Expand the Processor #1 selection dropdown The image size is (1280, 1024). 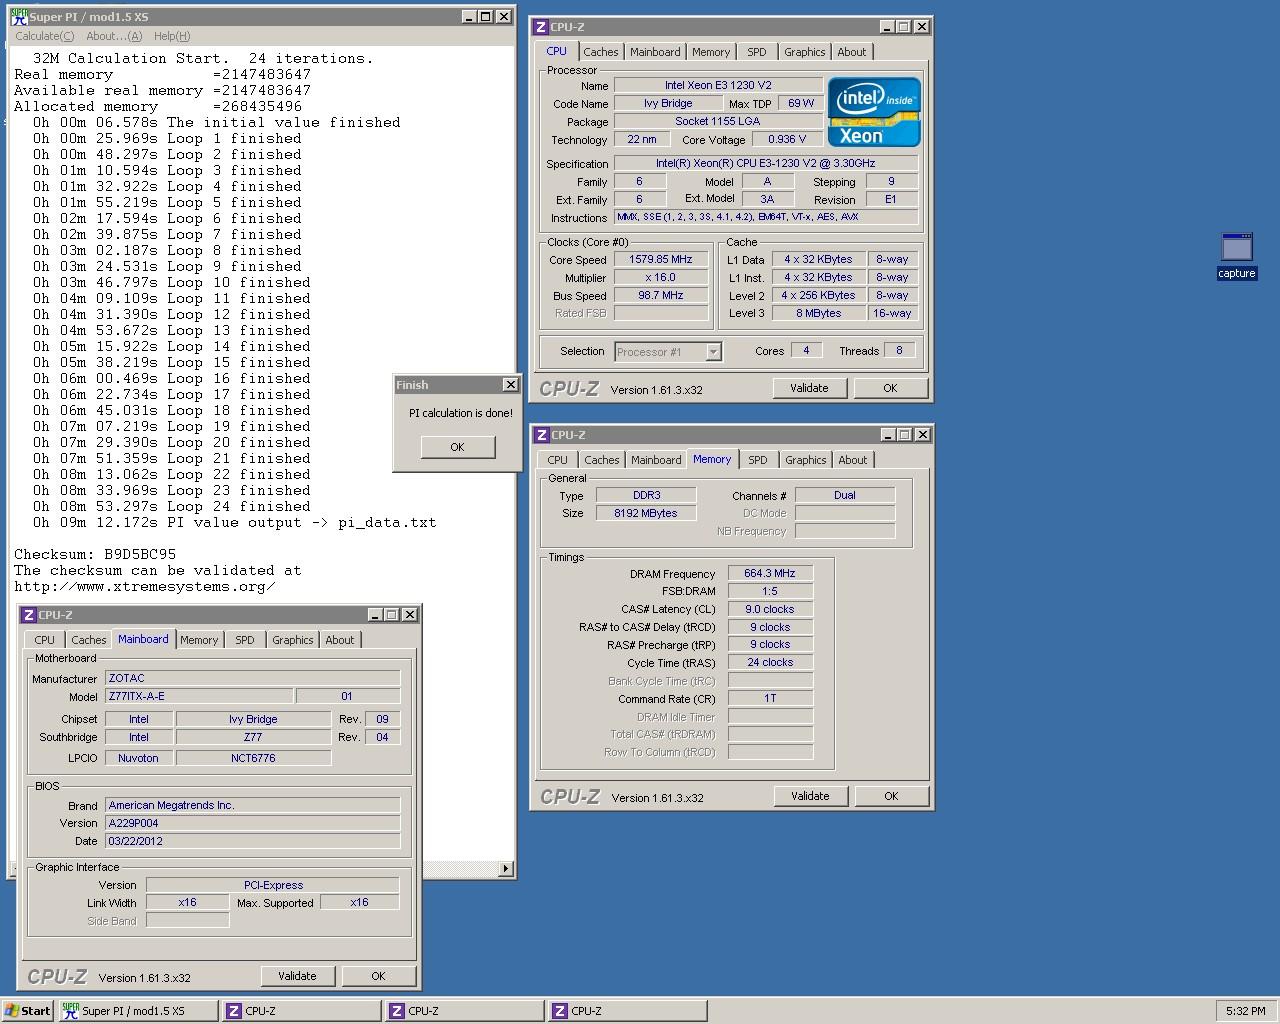pyautogui.click(x=713, y=352)
